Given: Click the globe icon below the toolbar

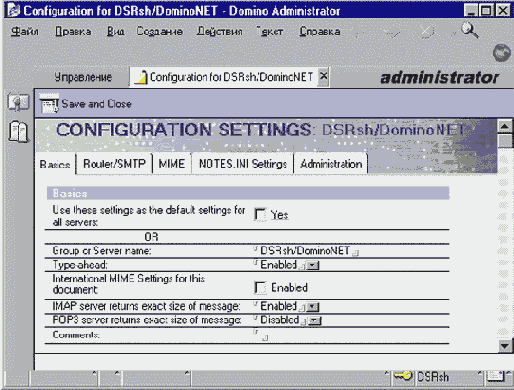Looking at the screenshot, I should [502, 53].
